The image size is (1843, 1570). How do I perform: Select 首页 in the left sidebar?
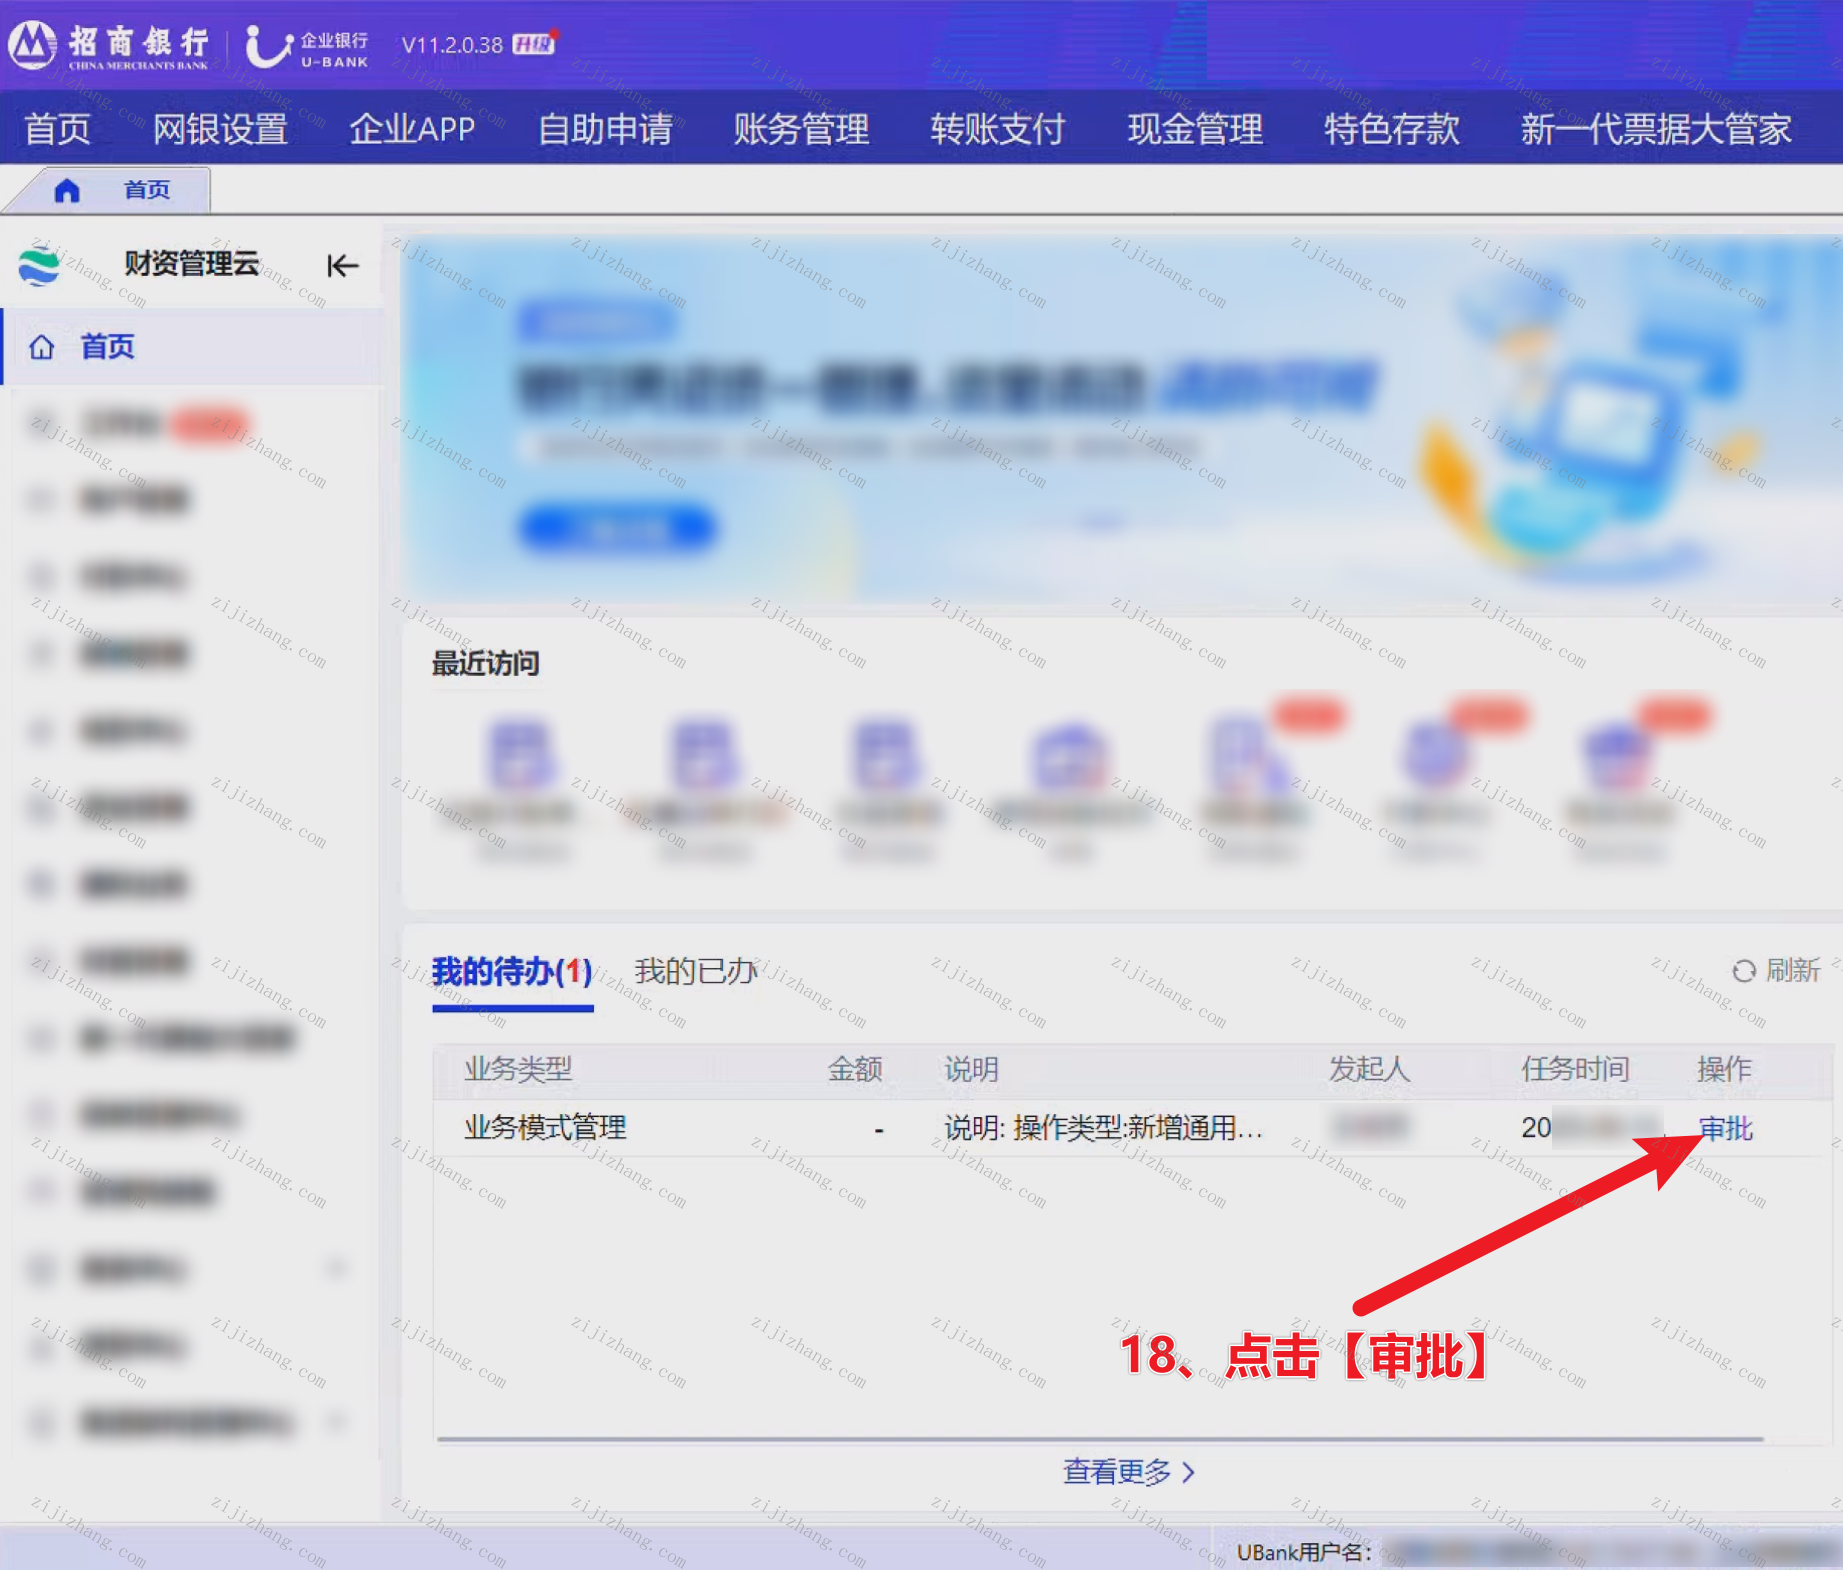coord(192,347)
